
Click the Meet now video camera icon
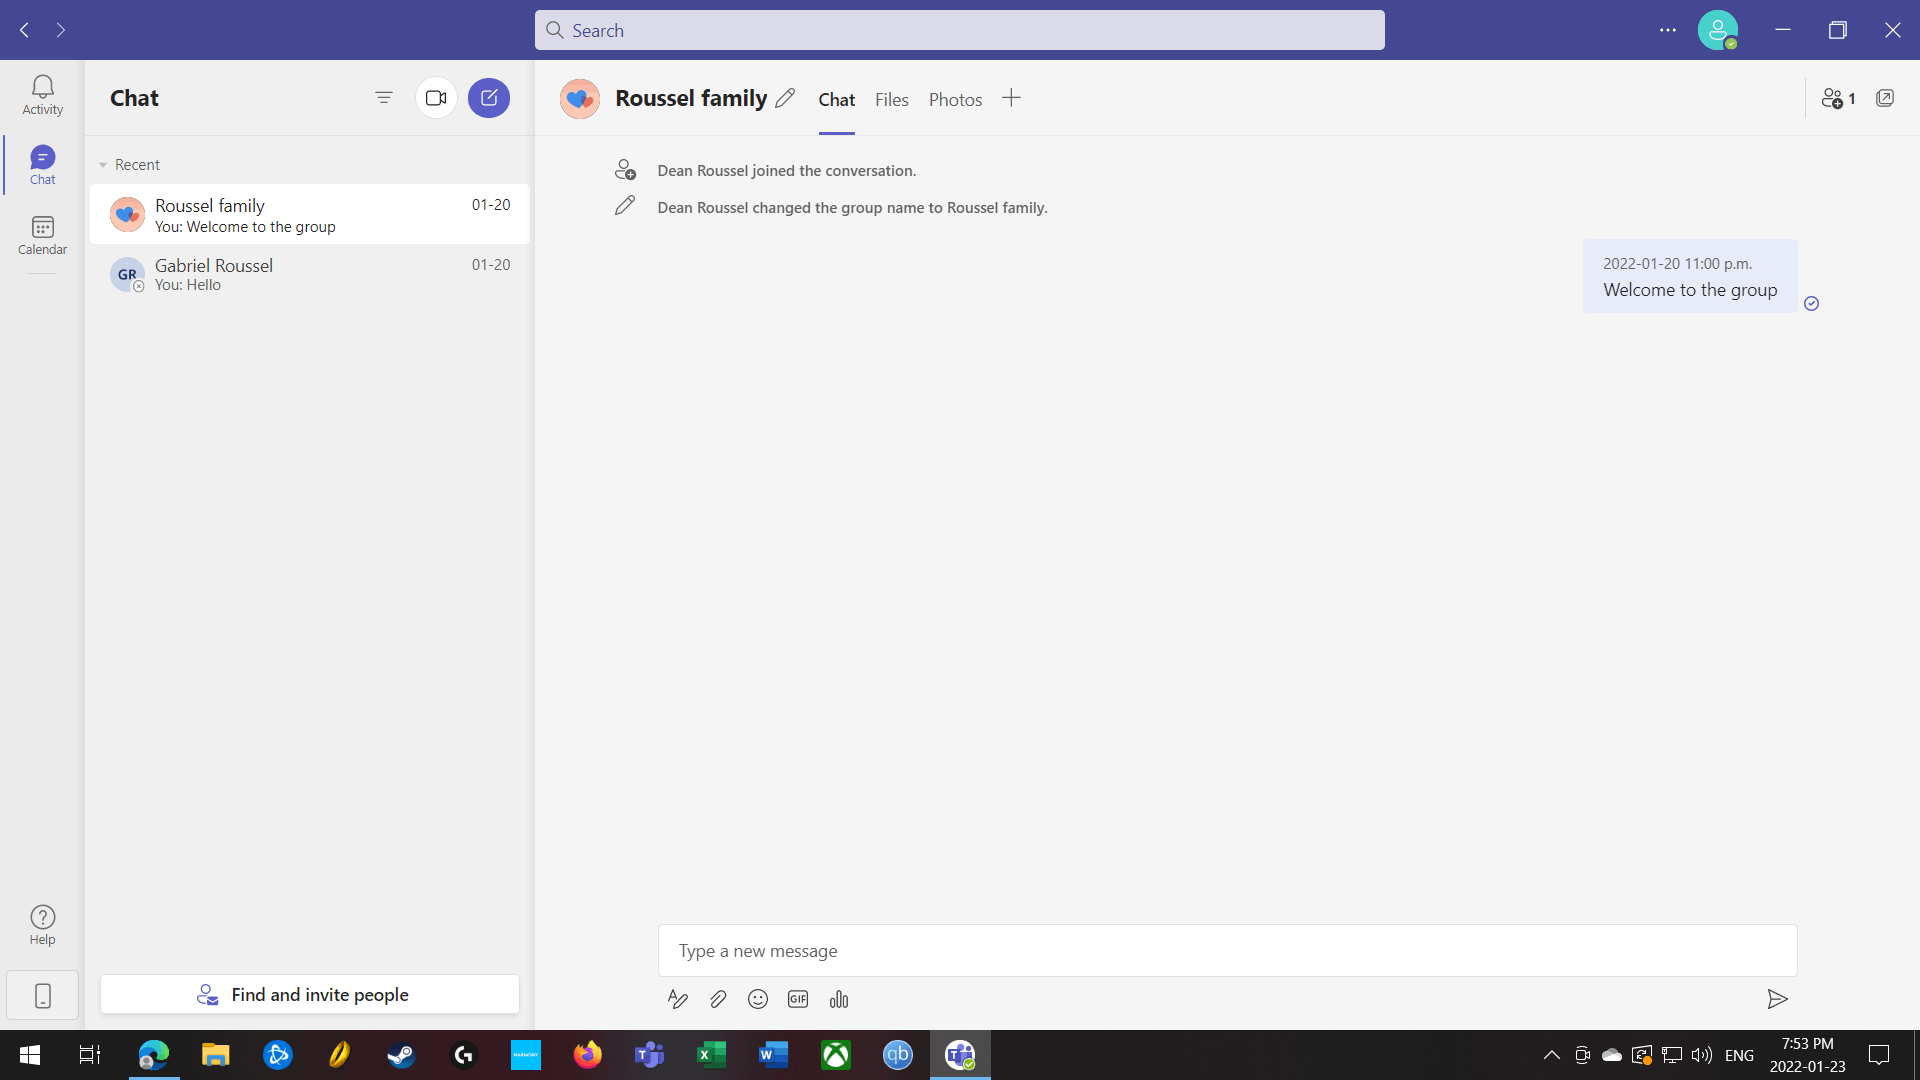(x=436, y=98)
